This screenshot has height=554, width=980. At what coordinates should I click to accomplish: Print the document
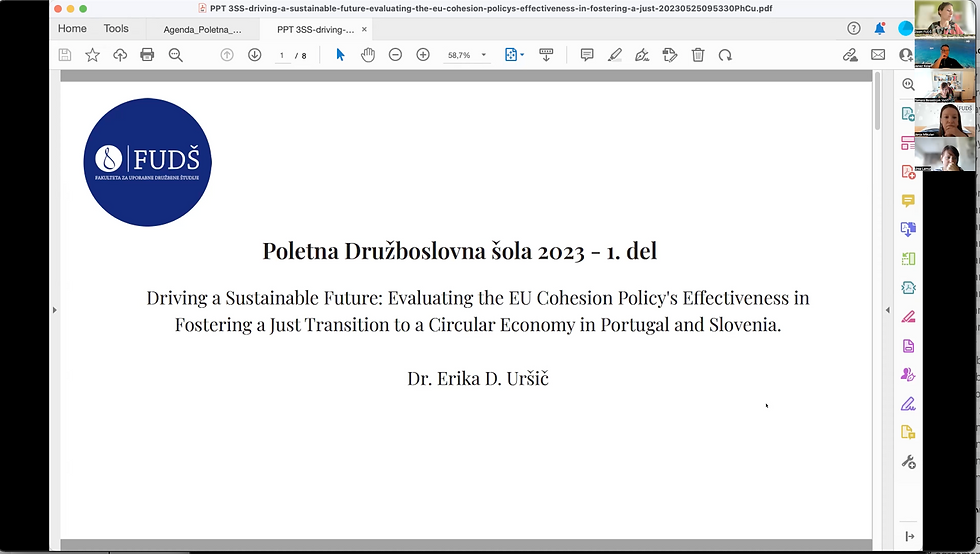[148, 55]
